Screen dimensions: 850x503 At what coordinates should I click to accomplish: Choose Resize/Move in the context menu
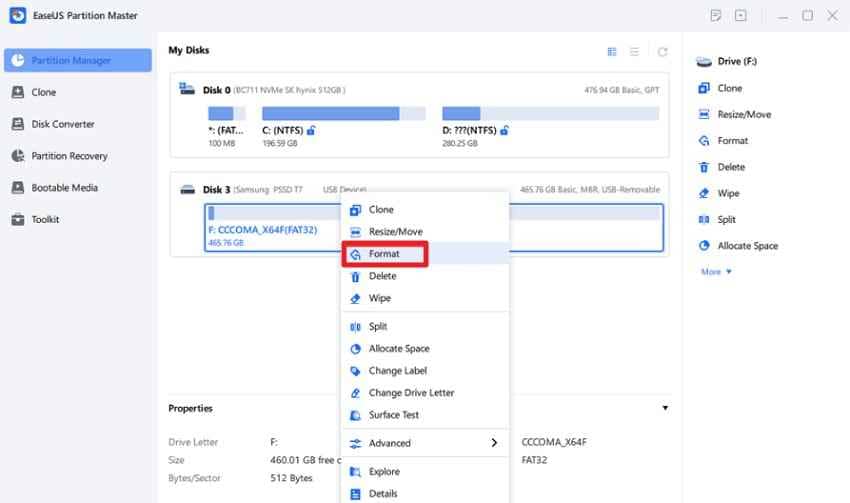pyautogui.click(x=425, y=231)
